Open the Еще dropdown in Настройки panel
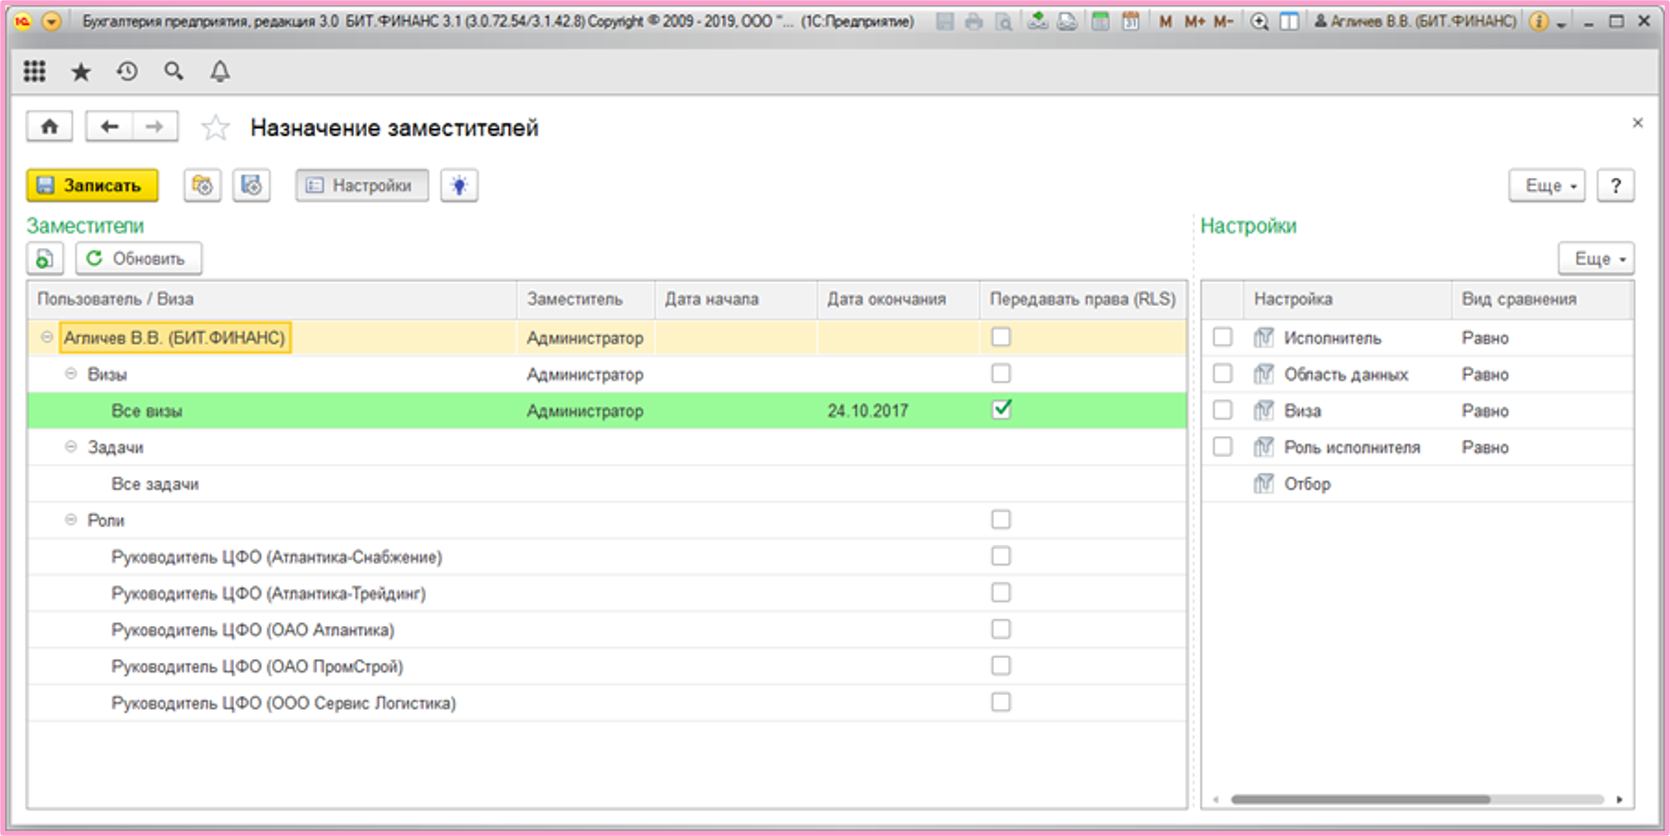The image size is (1670, 836). (x=1596, y=259)
